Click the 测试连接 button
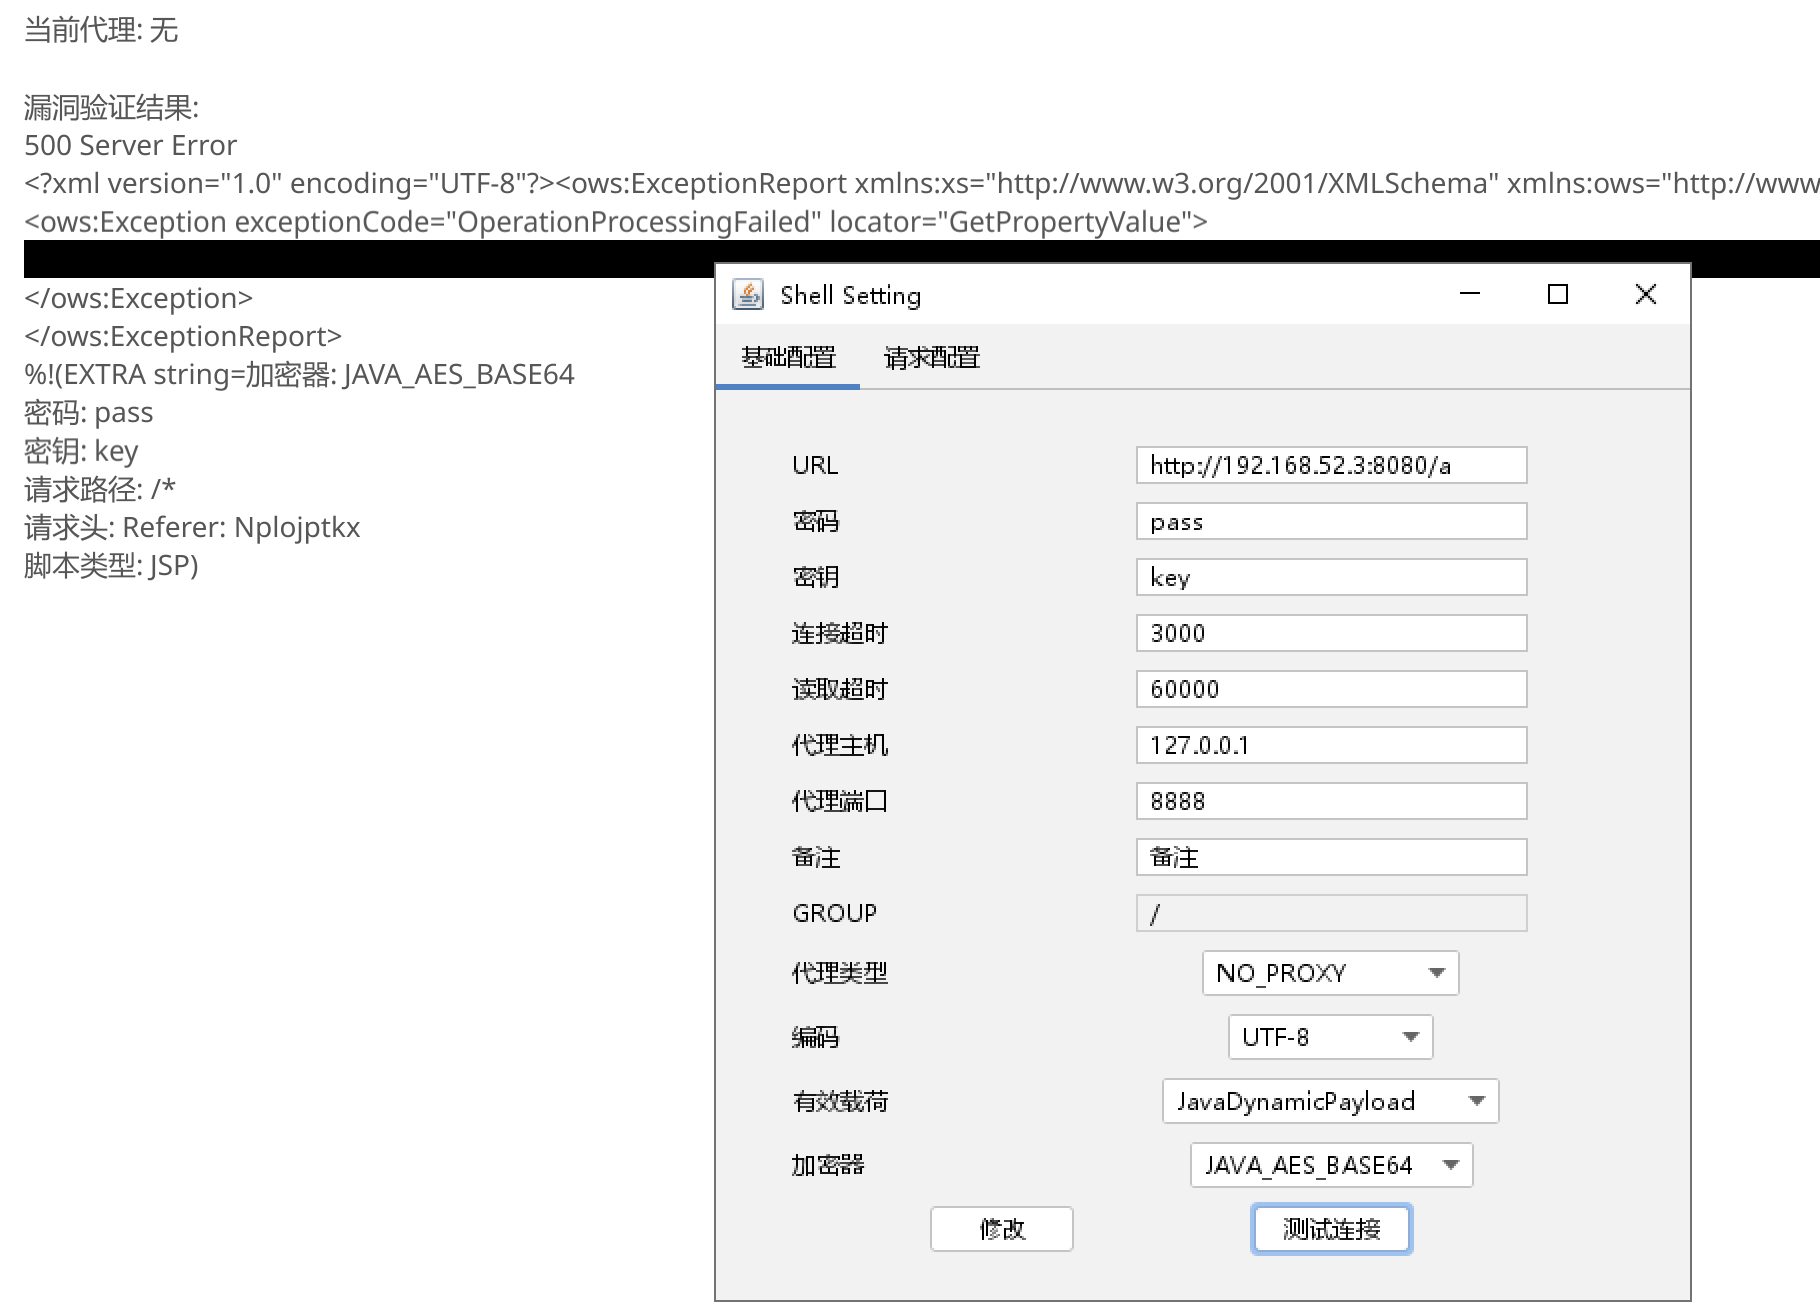This screenshot has height=1314, width=1820. [1331, 1229]
